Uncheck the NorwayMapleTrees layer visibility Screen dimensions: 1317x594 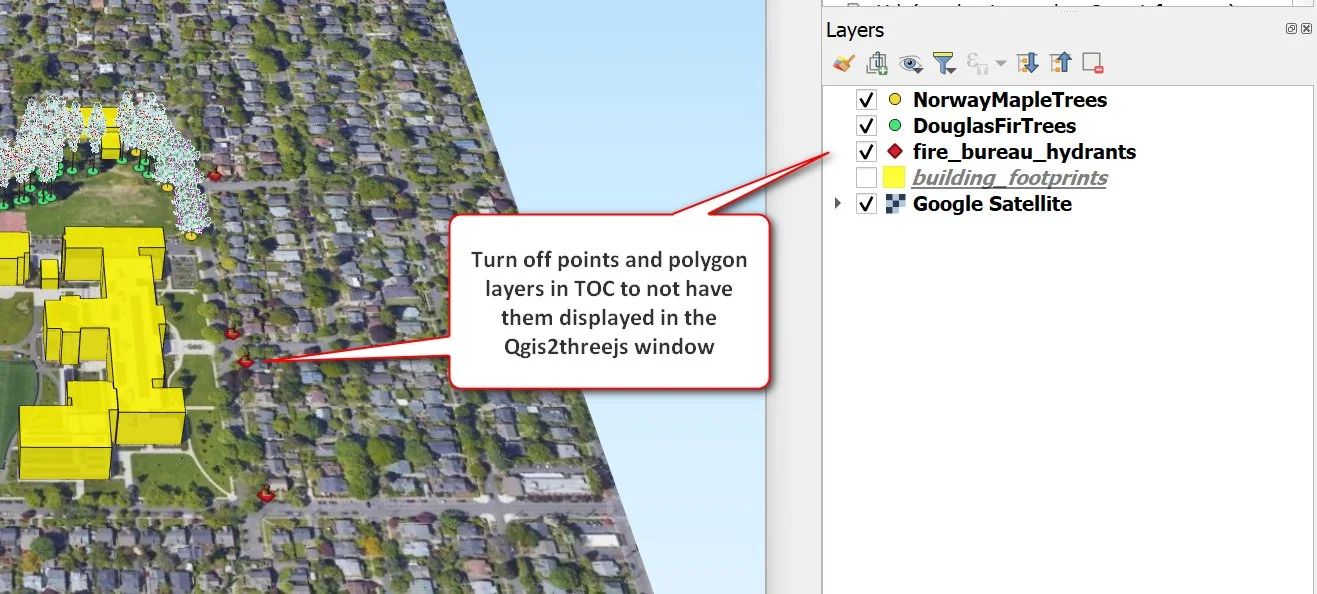tap(867, 100)
